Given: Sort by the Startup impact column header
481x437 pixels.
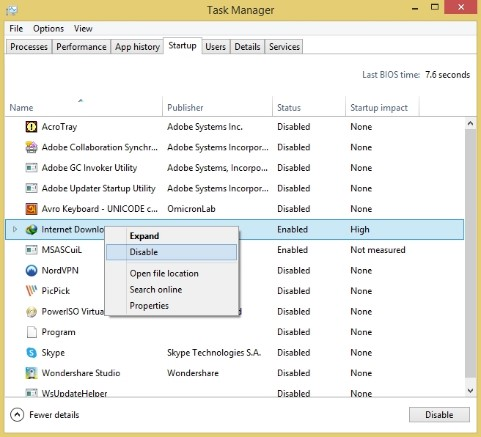Looking at the screenshot, I should click(382, 108).
